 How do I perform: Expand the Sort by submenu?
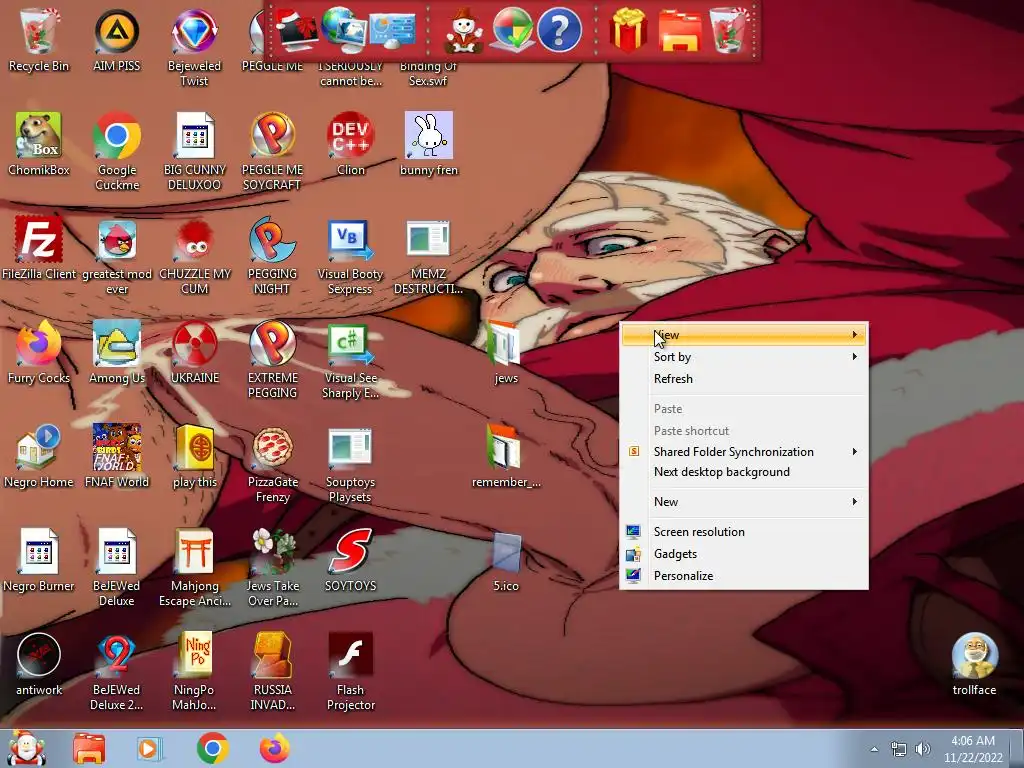(x=744, y=357)
